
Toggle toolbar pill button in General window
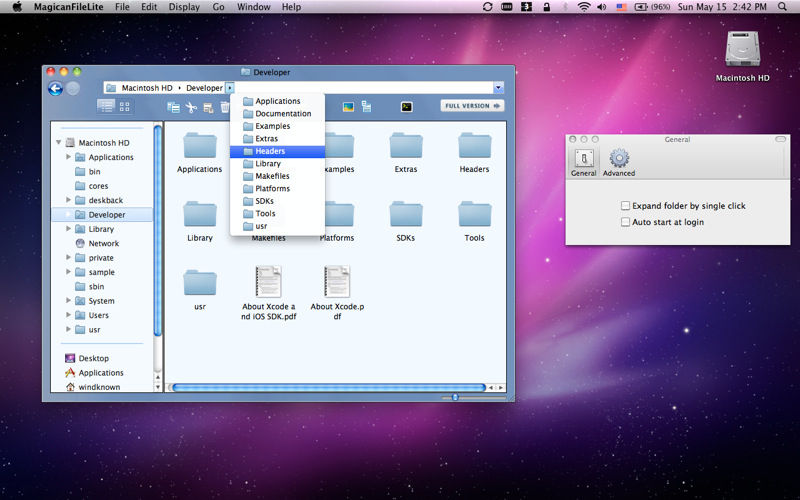(781, 139)
